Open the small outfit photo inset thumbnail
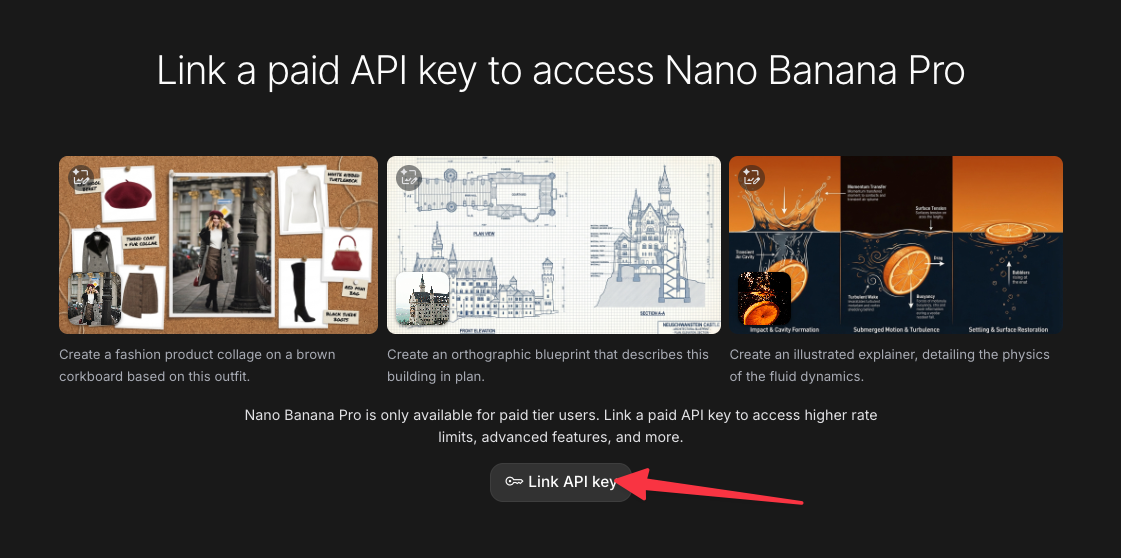 94,300
